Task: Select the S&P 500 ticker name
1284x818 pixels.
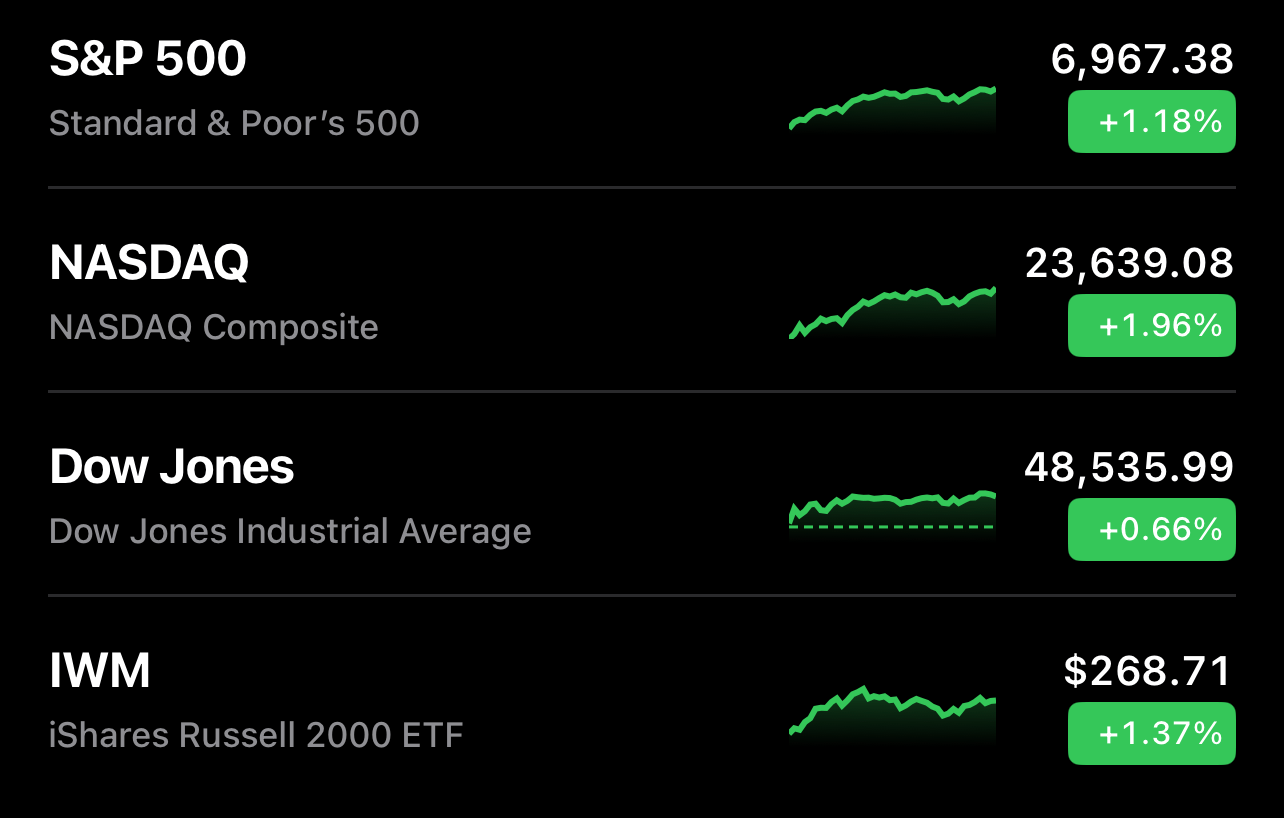Action: [x=148, y=60]
